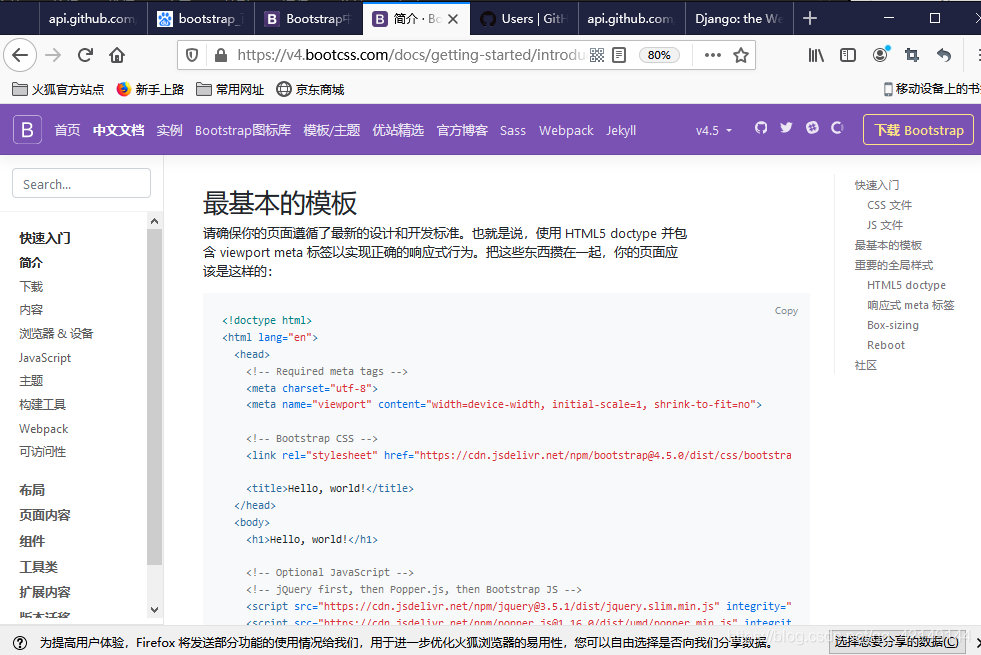Open the page actions three-dot menu

coord(713,55)
